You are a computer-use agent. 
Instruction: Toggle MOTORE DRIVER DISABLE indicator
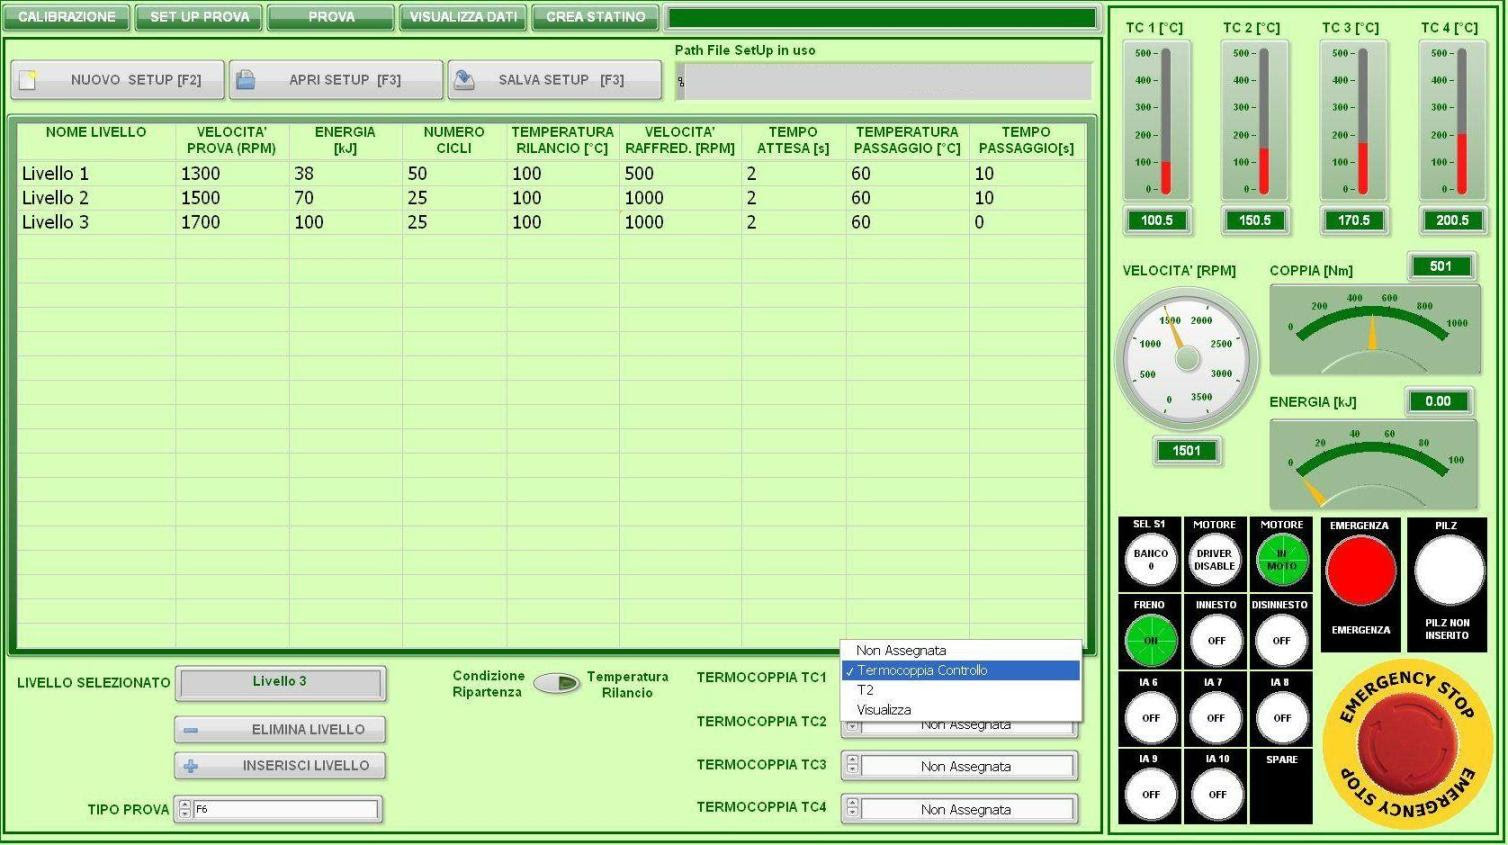coord(1215,560)
